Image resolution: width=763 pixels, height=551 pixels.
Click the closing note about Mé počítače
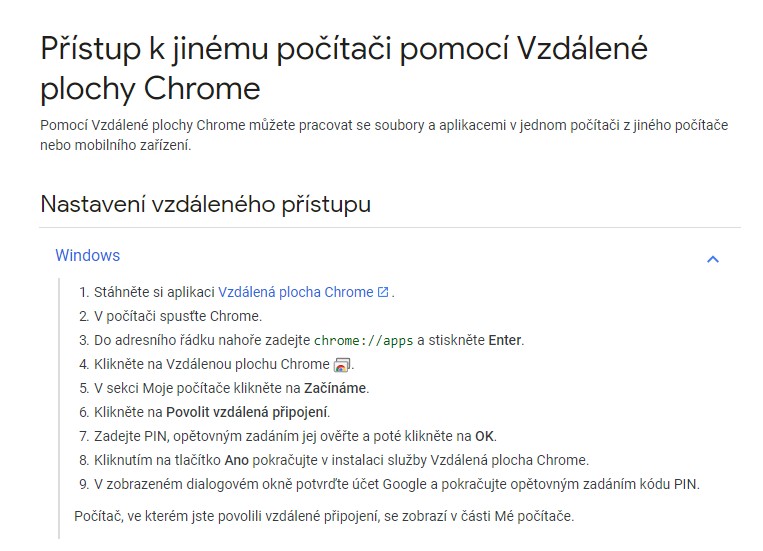point(324,516)
